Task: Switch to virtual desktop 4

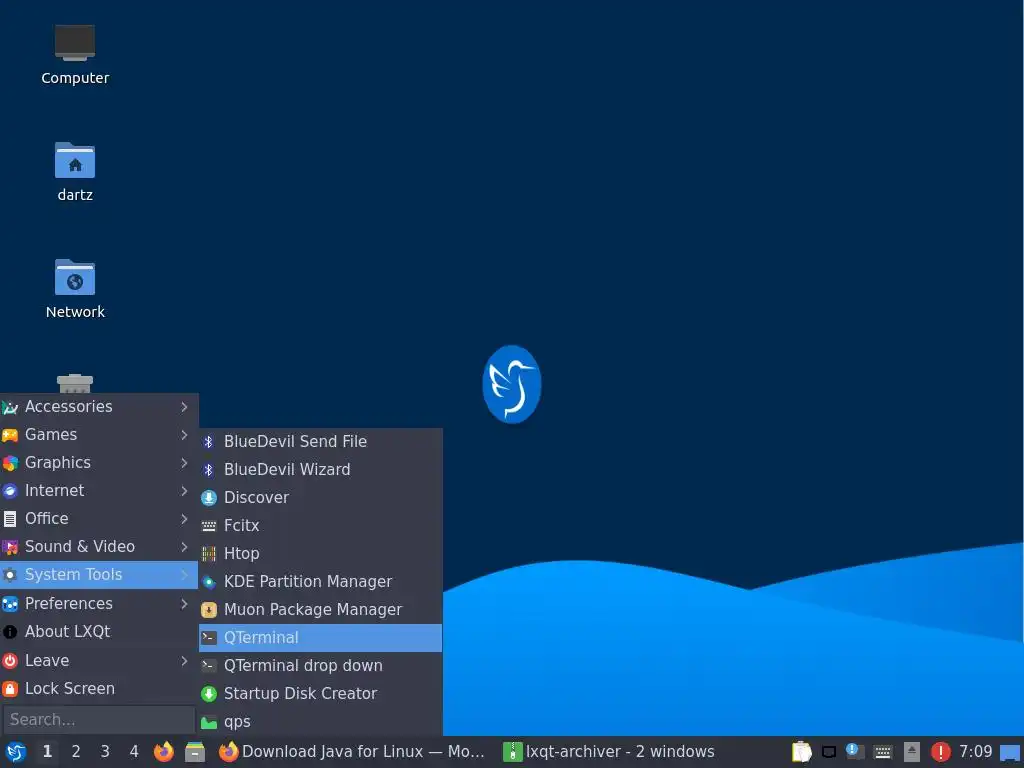Action: pyautogui.click(x=134, y=752)
